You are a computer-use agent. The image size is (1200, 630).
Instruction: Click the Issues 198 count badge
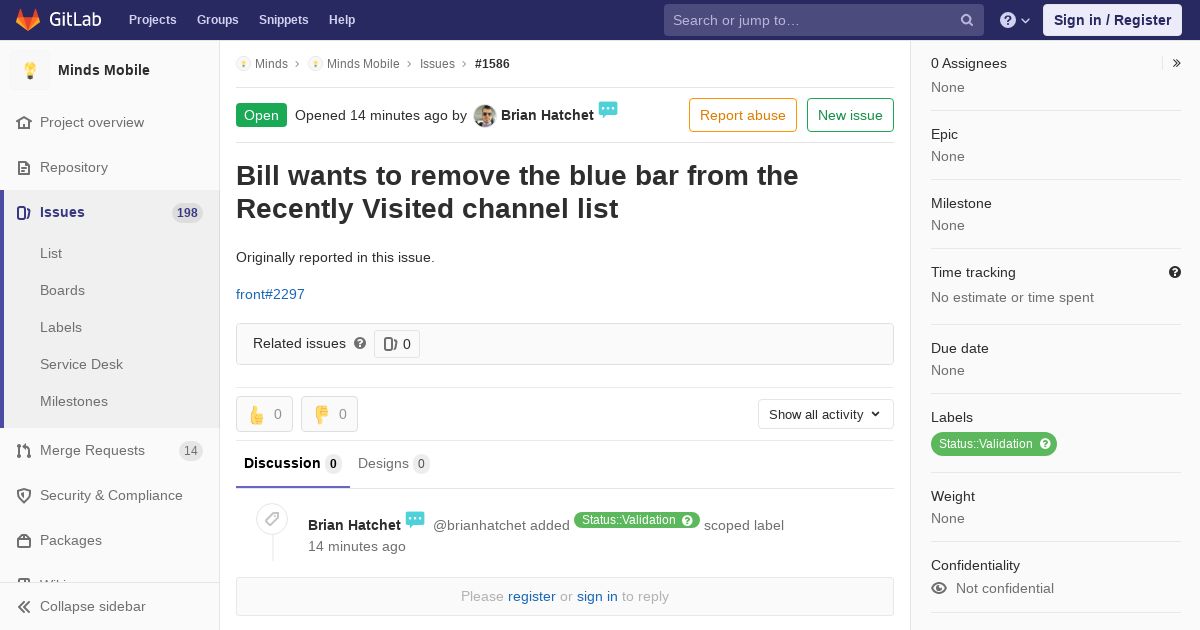coord(187,212)
